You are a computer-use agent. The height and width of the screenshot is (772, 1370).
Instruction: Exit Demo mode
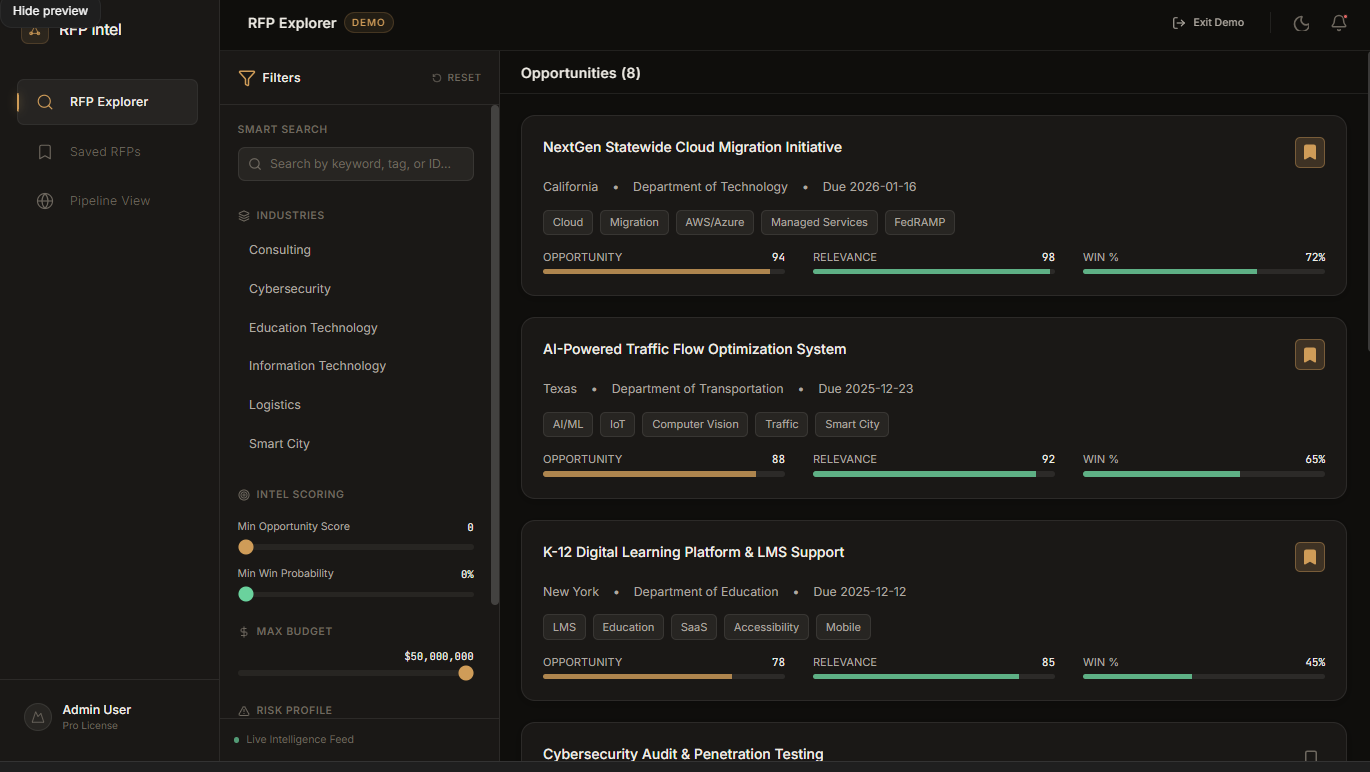[x=1208, y=22]
